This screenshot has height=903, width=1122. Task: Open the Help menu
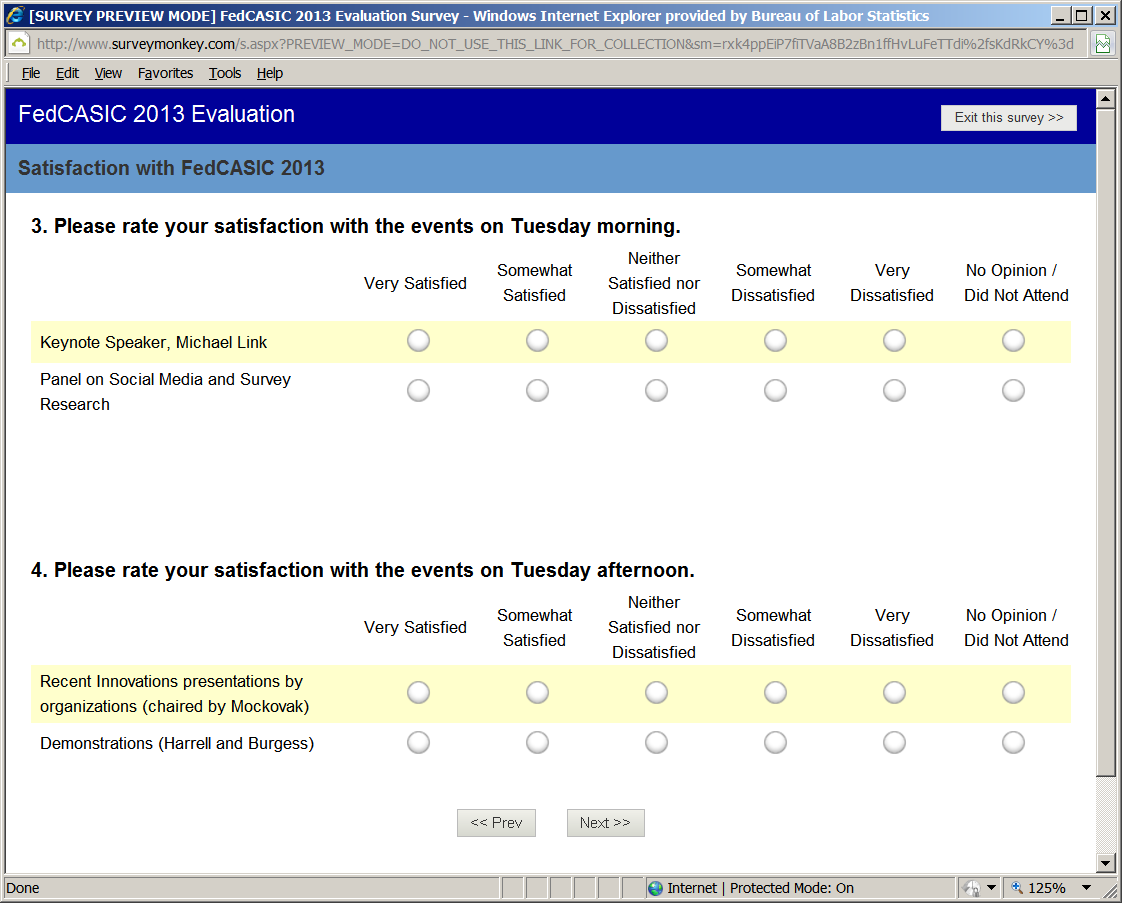(x=270, y=73)
